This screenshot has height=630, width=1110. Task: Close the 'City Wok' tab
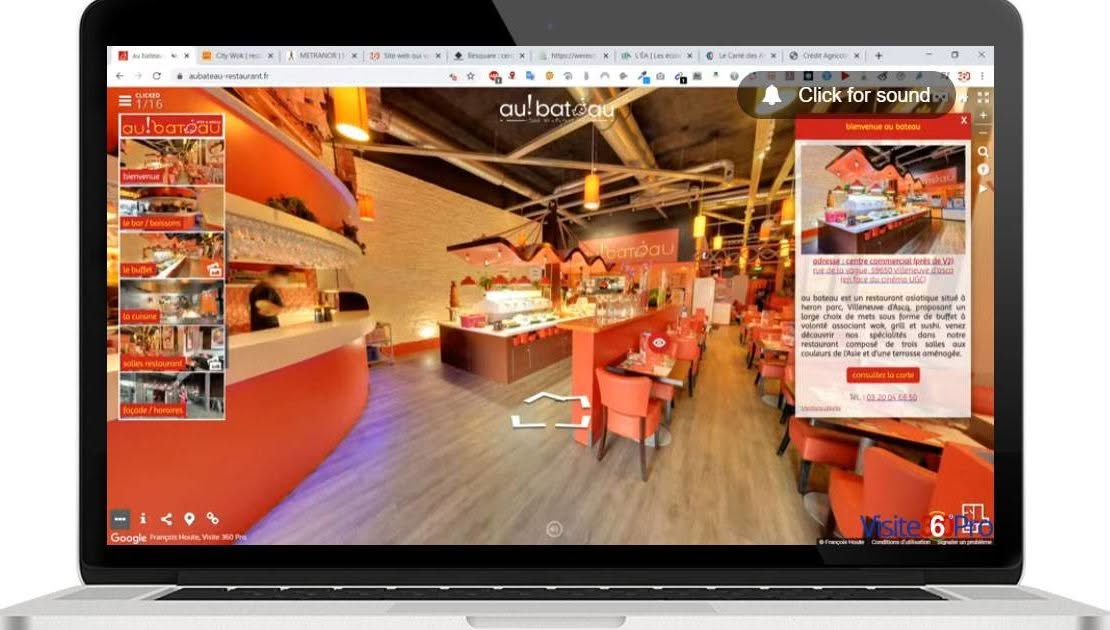[270, 55]
